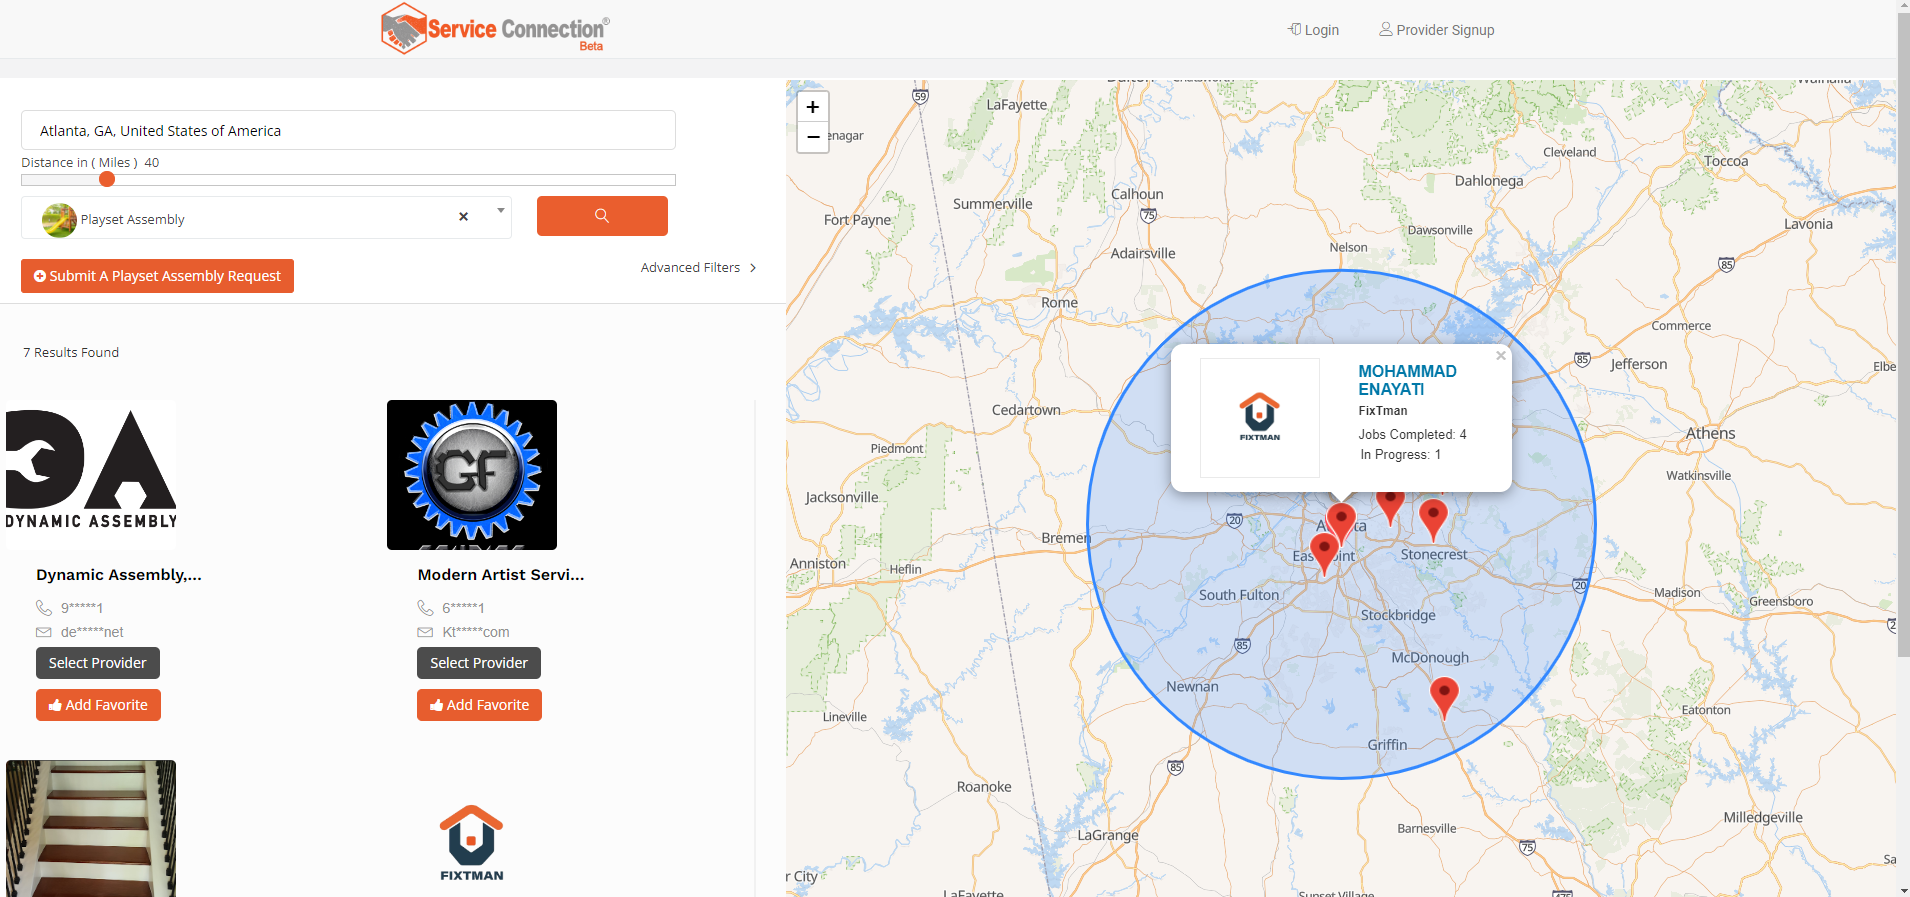The width and height of the screenshot is (1910, 897).
Task: Click the distance slider handle
Action: 107,180
